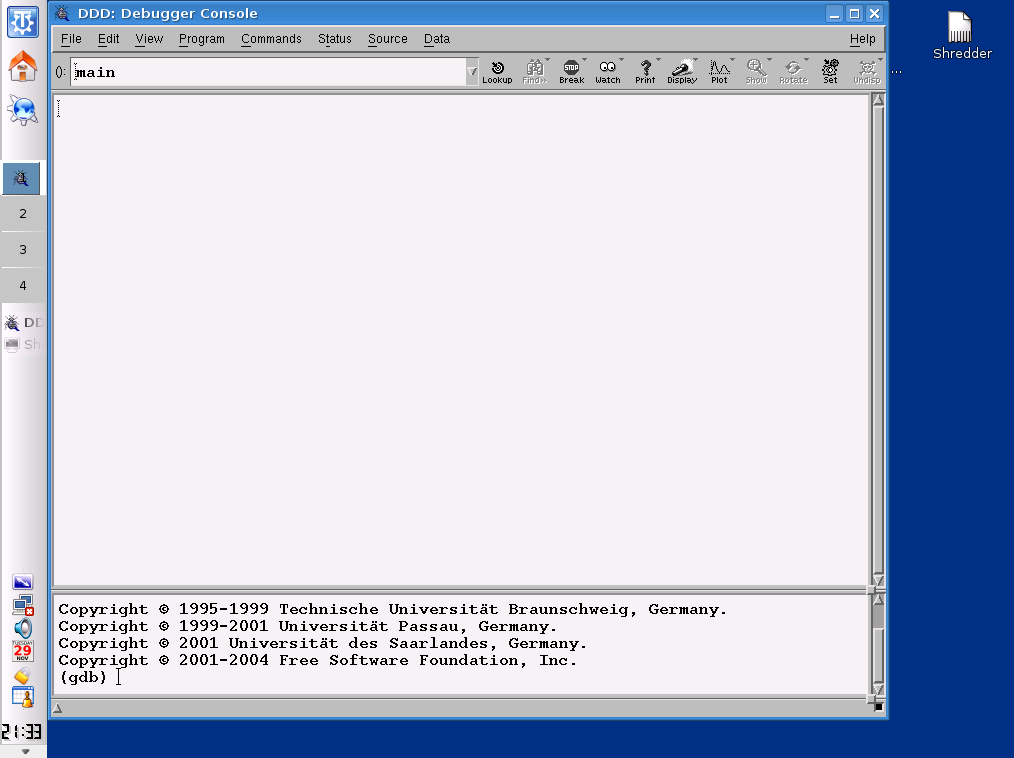
Task: Click the Rotate toolbar button
Action: click(793, 72)
